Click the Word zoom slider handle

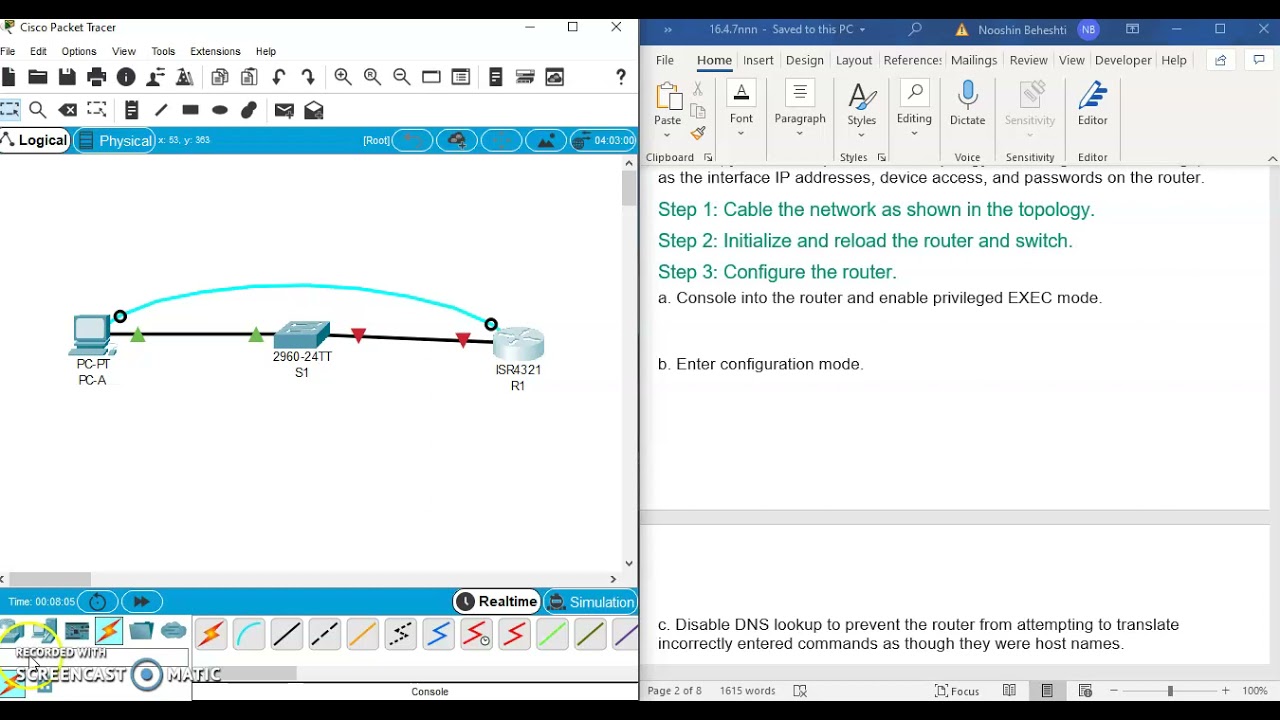[1170, 691]
